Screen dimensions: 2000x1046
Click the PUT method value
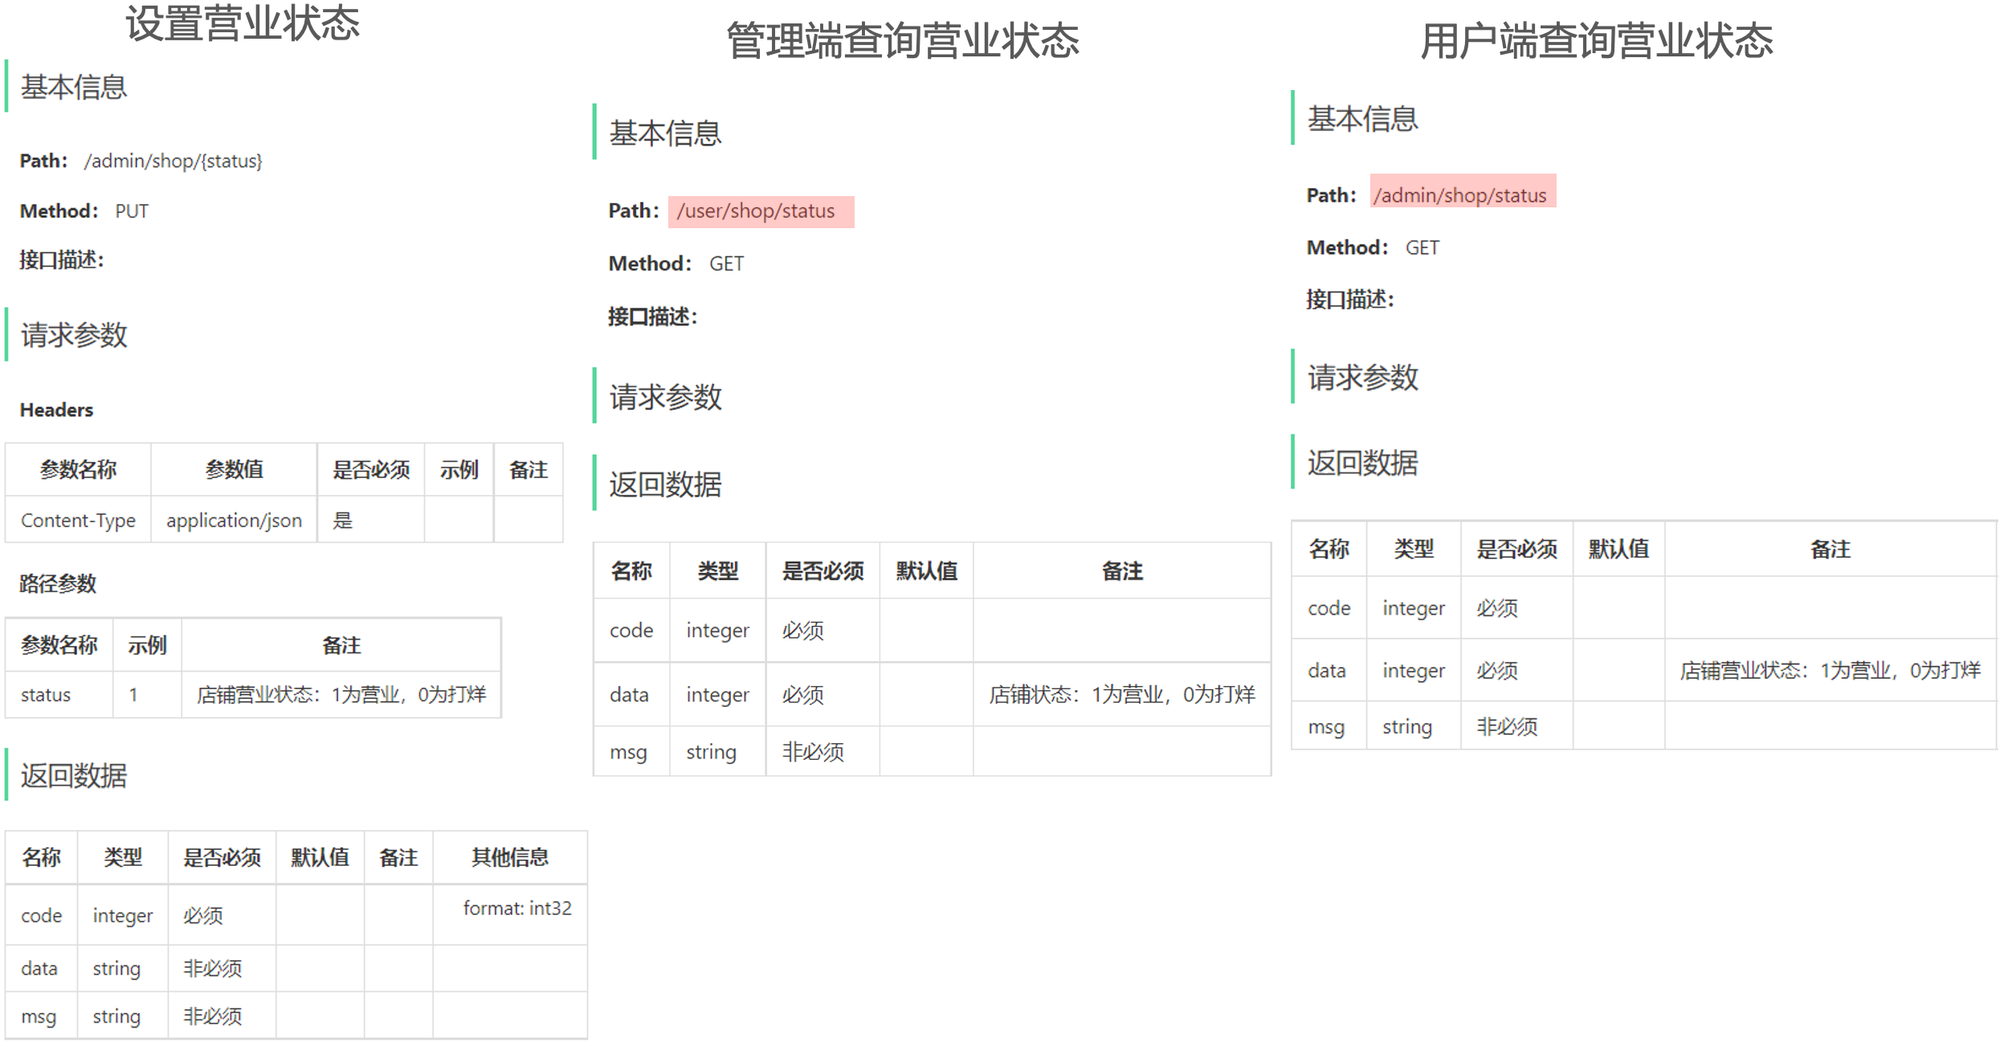132,211
